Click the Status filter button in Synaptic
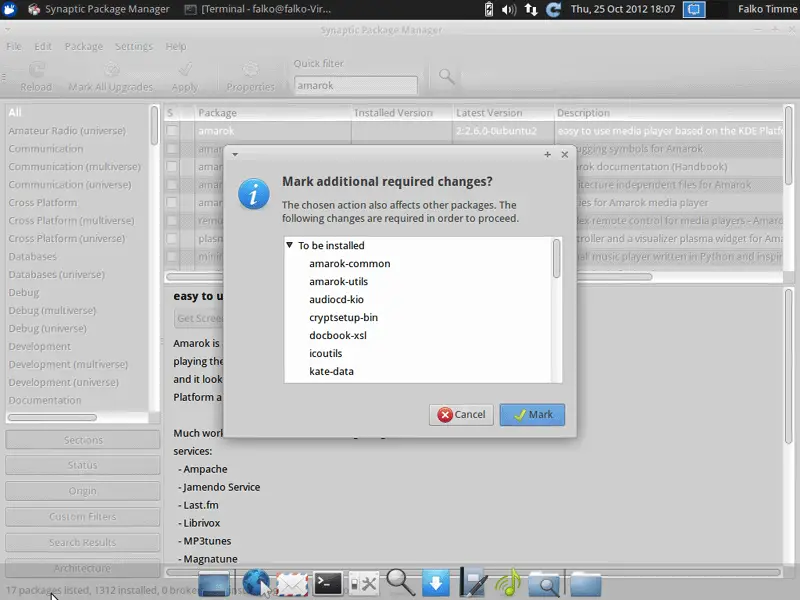Viewport: 800px width, 600px height. click(83, 465)
